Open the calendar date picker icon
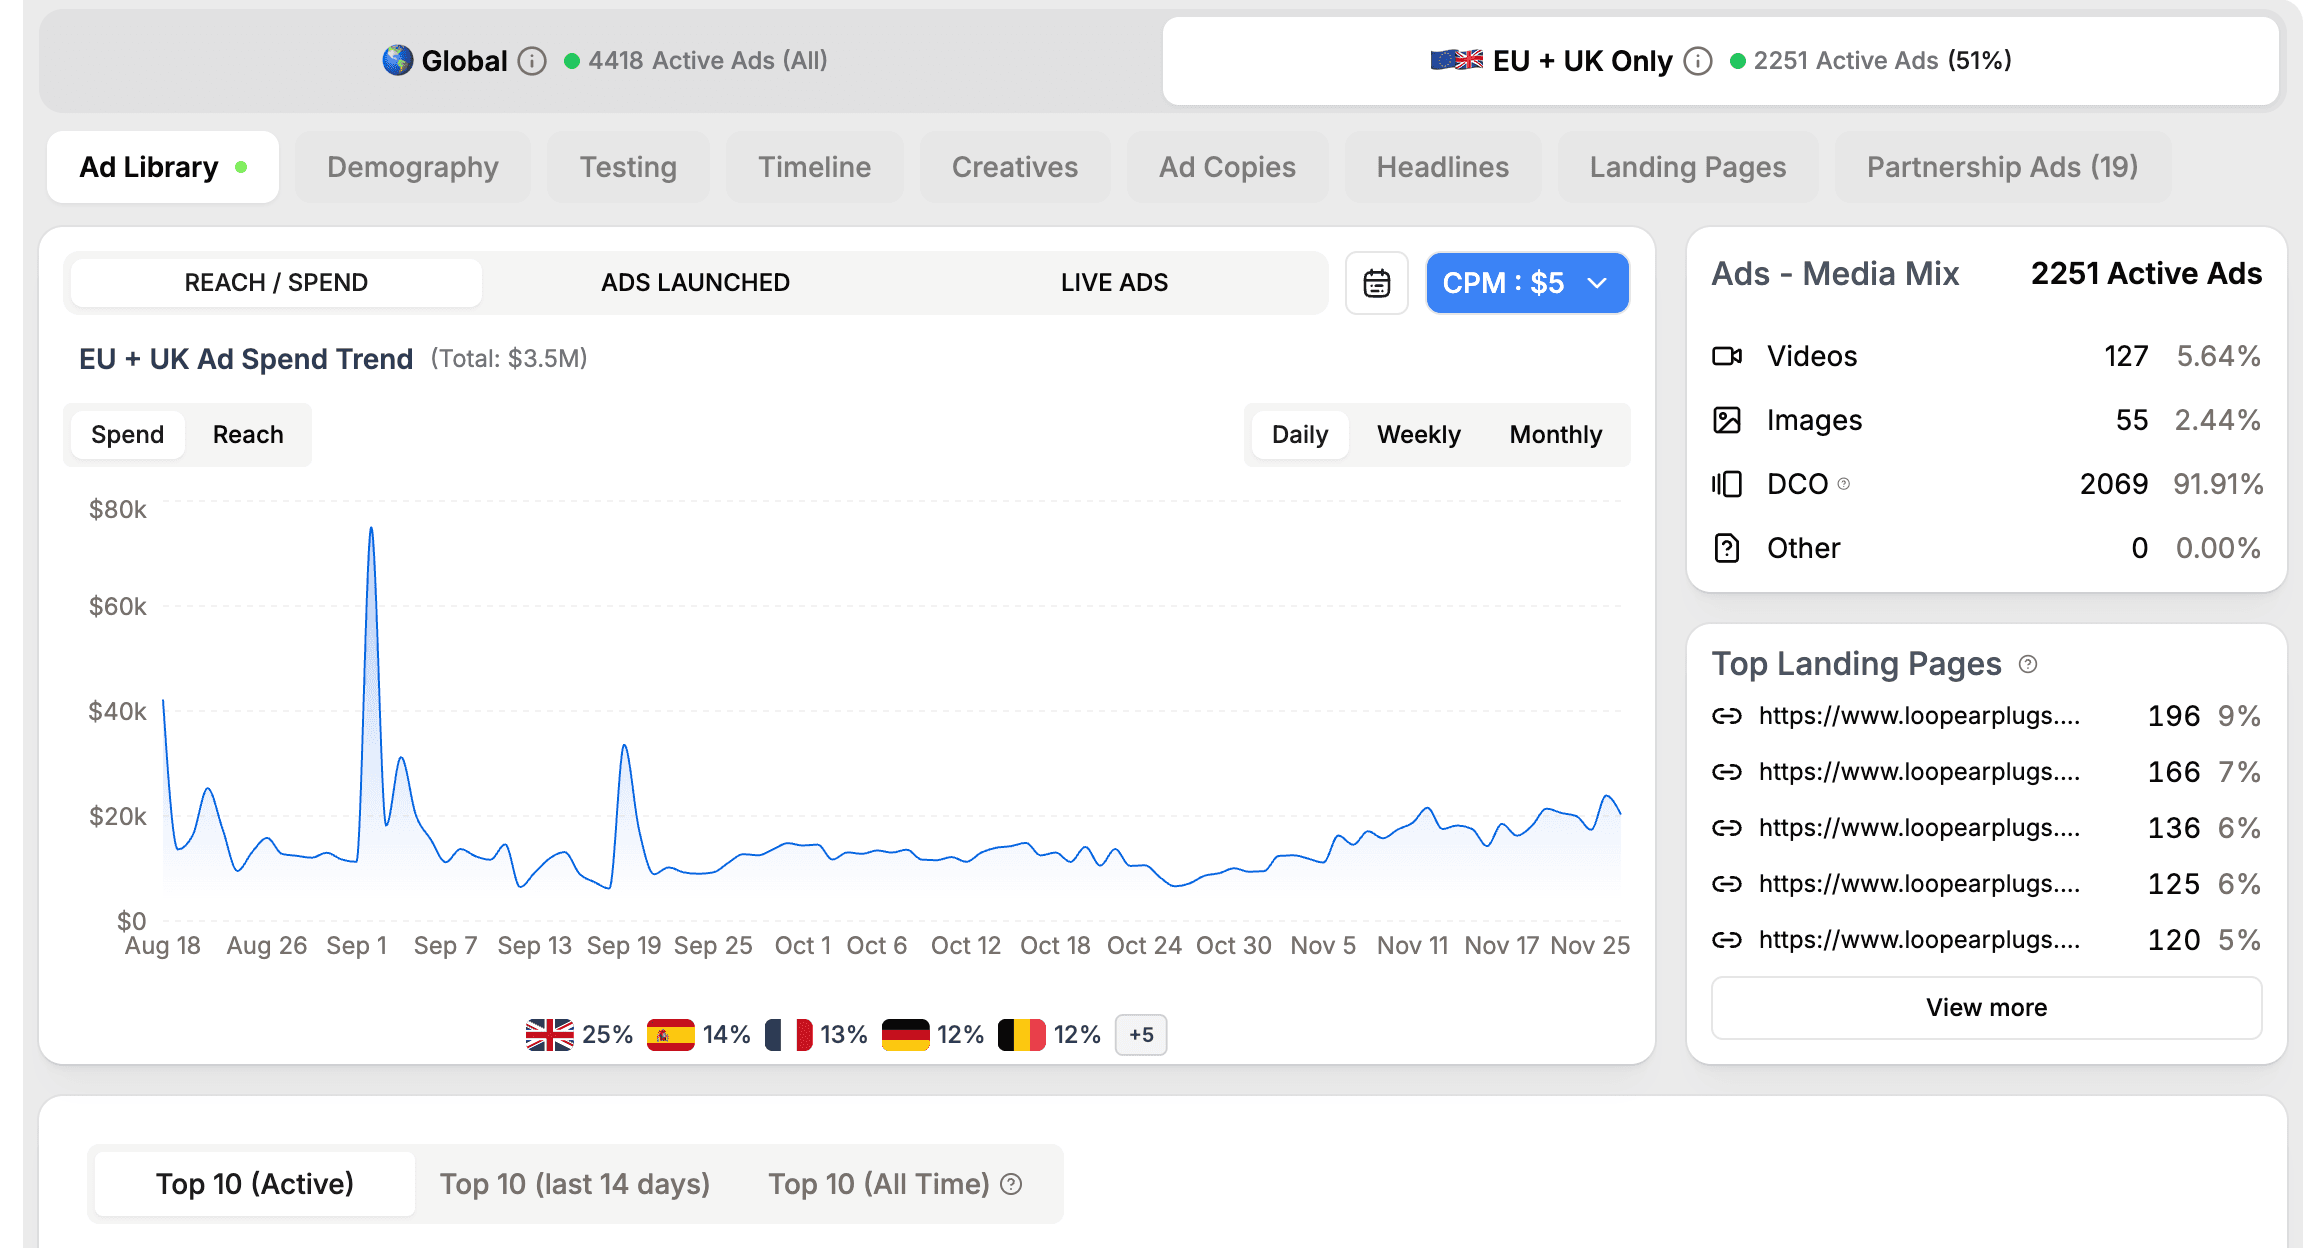This screenshot has height=1248, width=2323. [x=1376, y=283]
